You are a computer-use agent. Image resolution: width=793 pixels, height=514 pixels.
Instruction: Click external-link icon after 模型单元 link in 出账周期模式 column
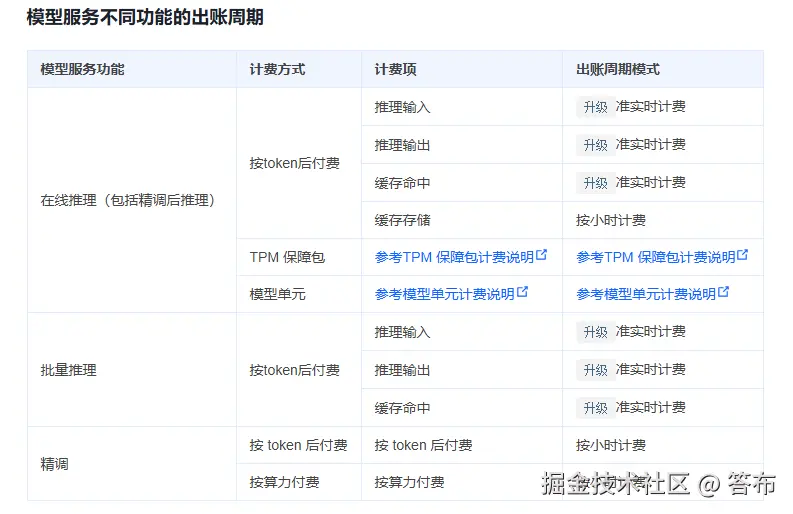(724, 291)
